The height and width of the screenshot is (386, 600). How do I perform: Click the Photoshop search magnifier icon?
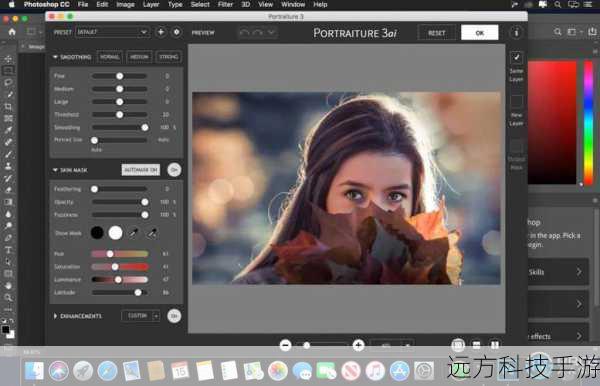(558, 32)
